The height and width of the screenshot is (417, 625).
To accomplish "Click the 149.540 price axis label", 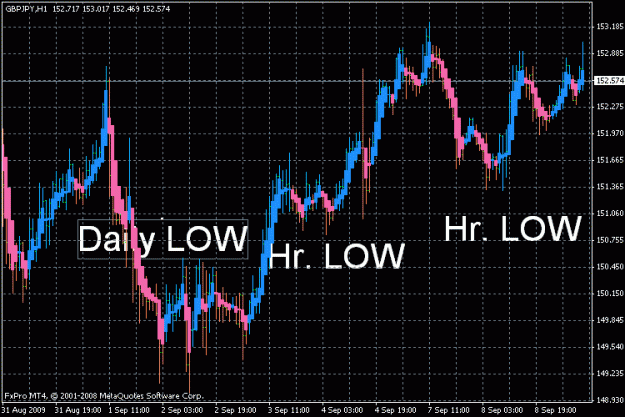I will point(610,347).
